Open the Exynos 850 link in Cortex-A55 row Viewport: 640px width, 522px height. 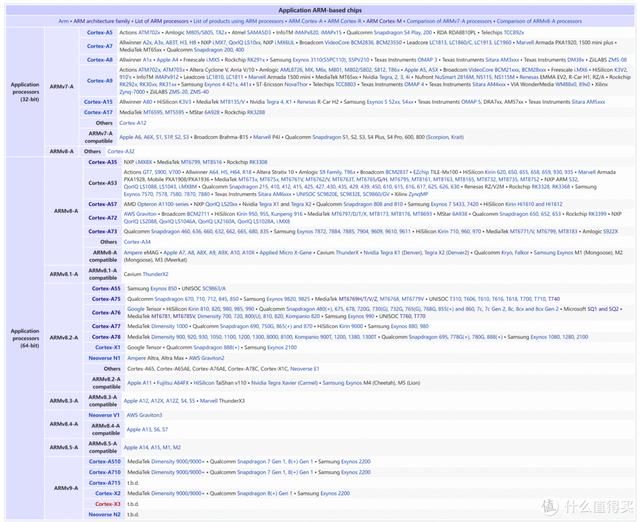[x=164, y=288]
